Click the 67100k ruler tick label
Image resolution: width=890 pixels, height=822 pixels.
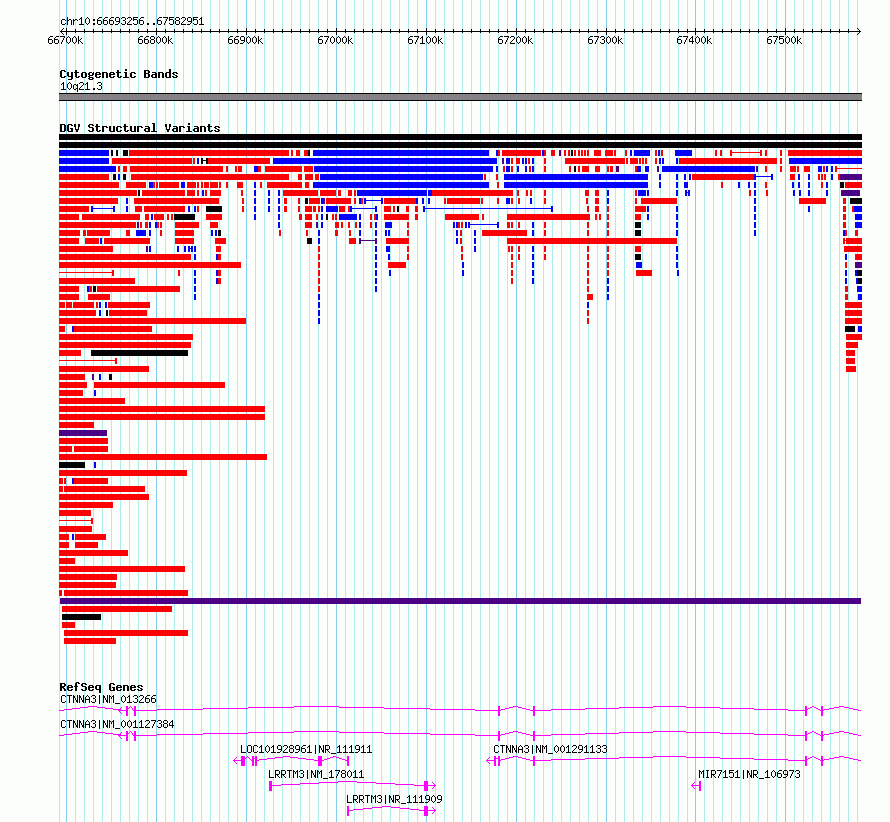click(425, 40)
